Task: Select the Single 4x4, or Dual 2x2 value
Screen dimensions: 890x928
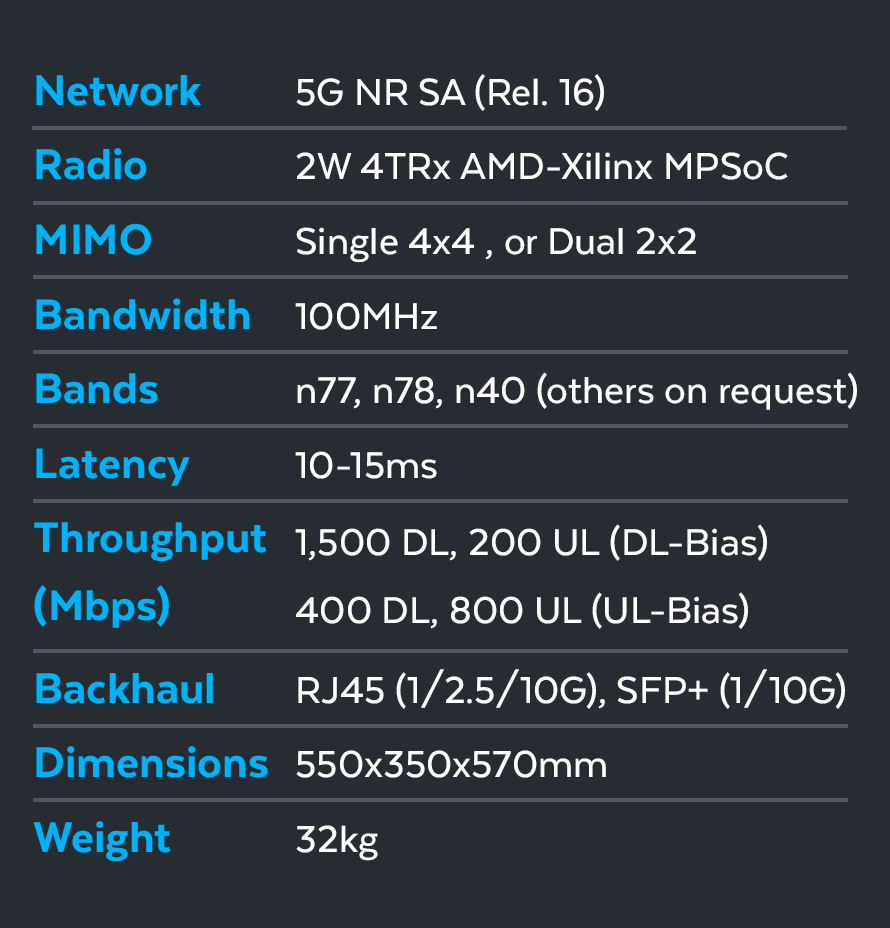Action: click(496, 242)
